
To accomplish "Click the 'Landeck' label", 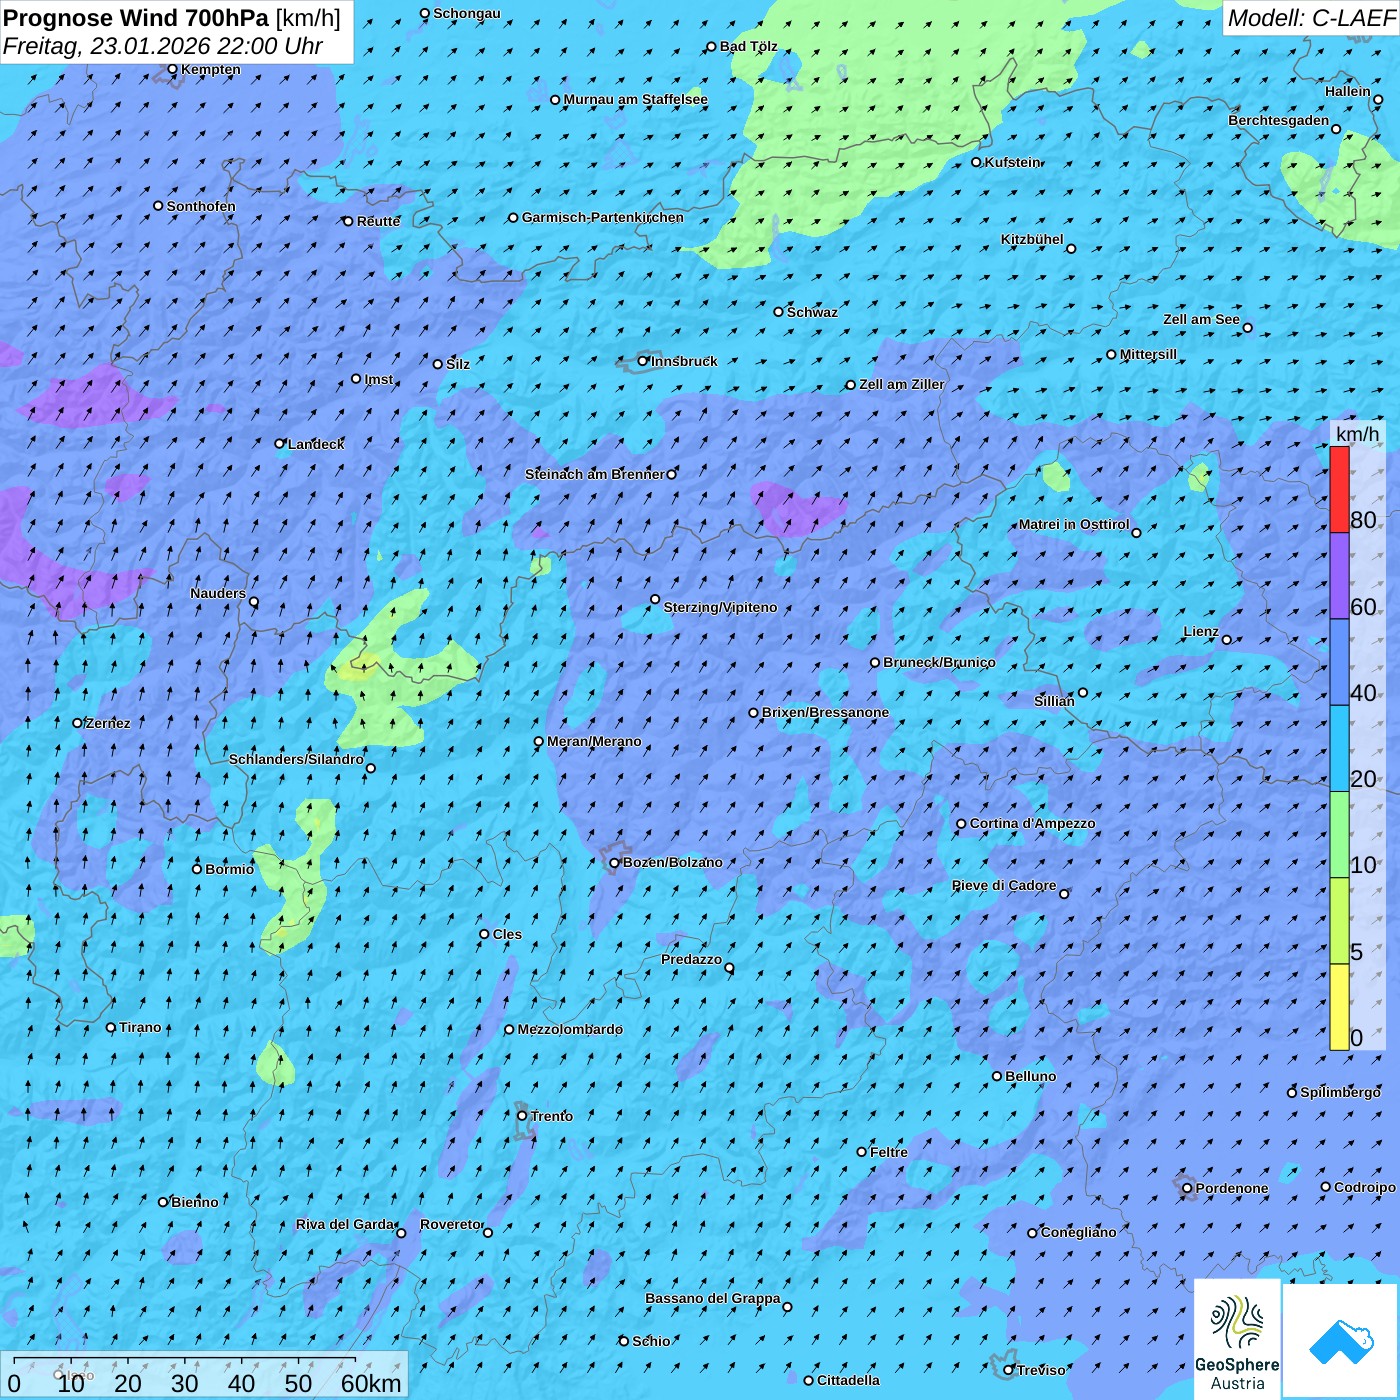I will (316, 444).
